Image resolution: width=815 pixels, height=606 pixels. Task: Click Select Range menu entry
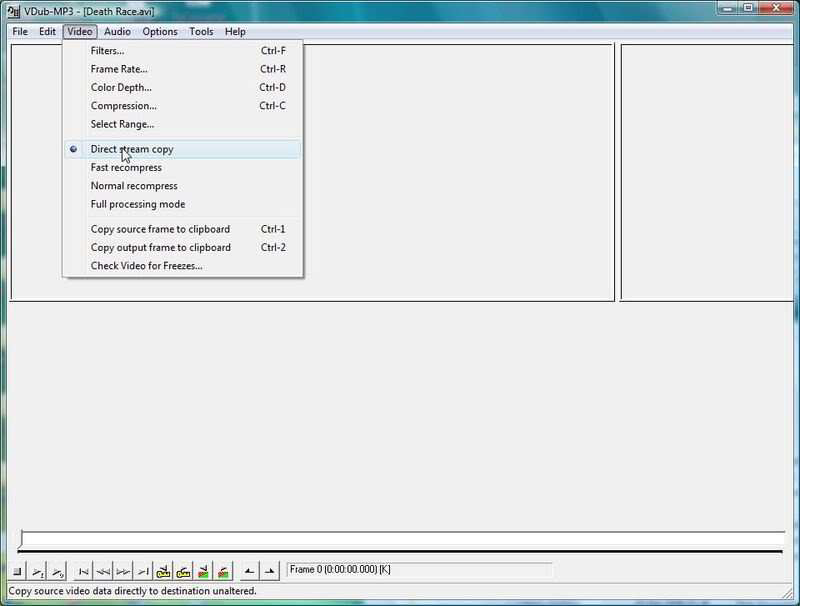point(182,124)
